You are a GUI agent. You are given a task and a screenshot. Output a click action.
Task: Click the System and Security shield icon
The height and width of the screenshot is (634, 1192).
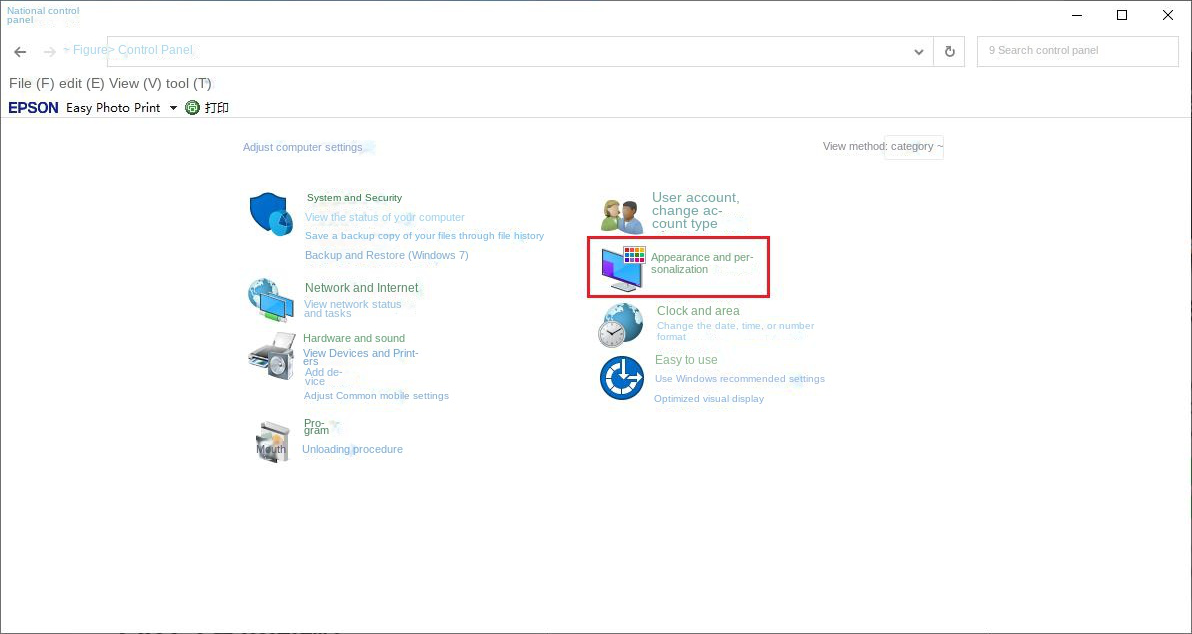click(270, 213)
